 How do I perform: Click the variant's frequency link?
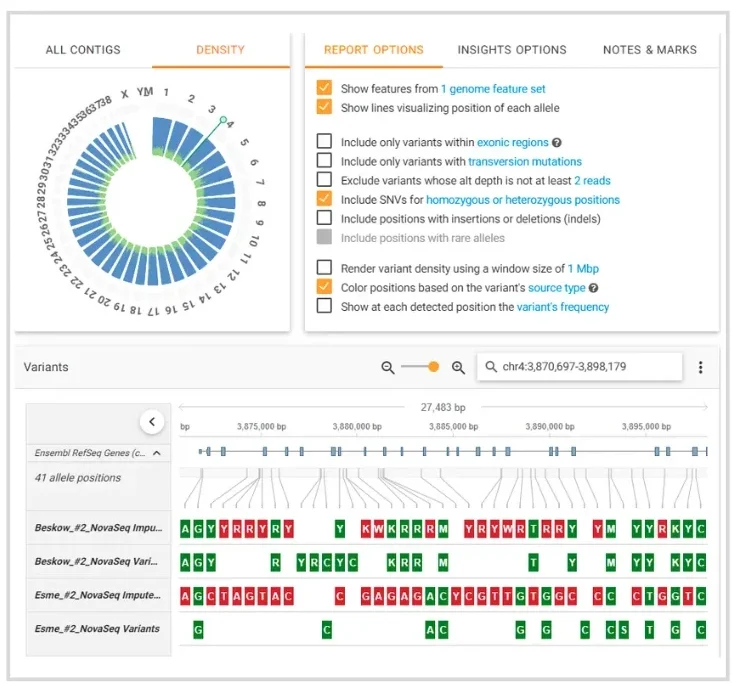[x=562, y=307]
